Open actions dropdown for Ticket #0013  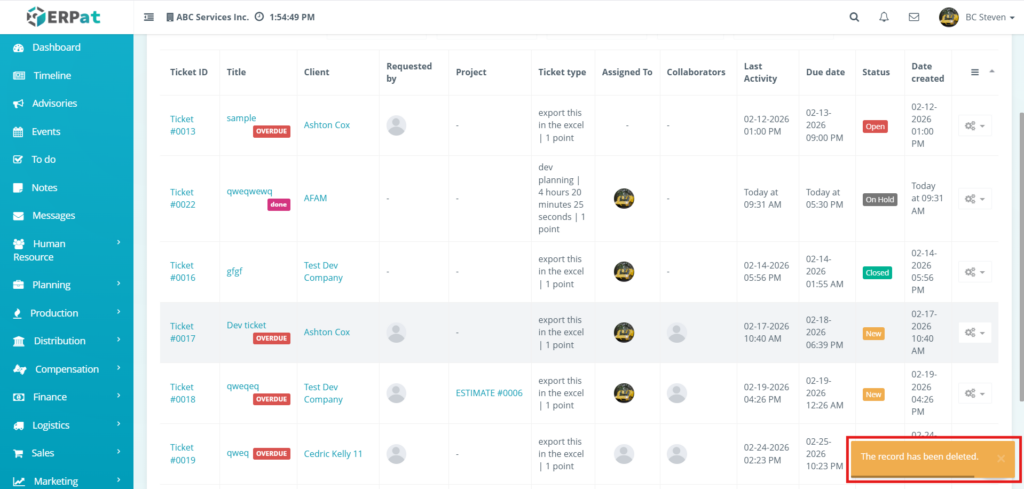[975, 126]
